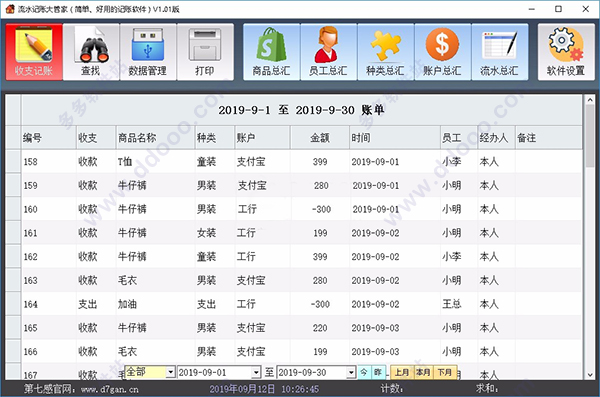This screenshot has width=600, height=397.
Task: Click the 支出 type cell in row 164
Action: 88,304
